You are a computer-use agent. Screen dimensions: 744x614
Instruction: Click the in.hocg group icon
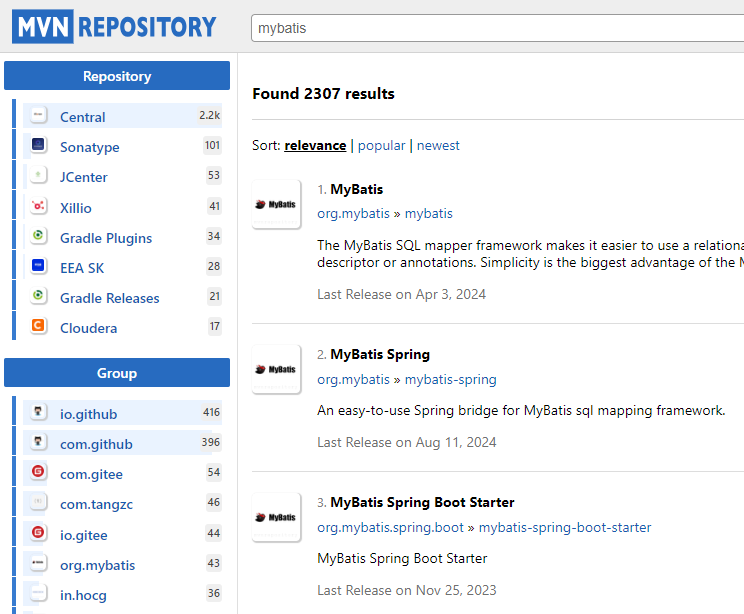38,593
